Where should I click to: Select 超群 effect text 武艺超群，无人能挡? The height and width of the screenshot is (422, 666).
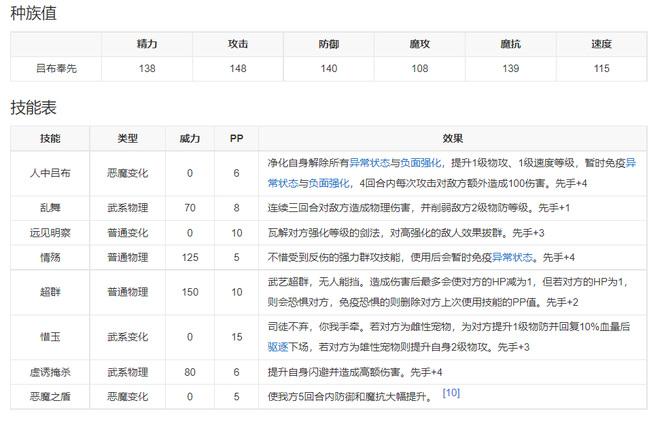click(313, 281)
